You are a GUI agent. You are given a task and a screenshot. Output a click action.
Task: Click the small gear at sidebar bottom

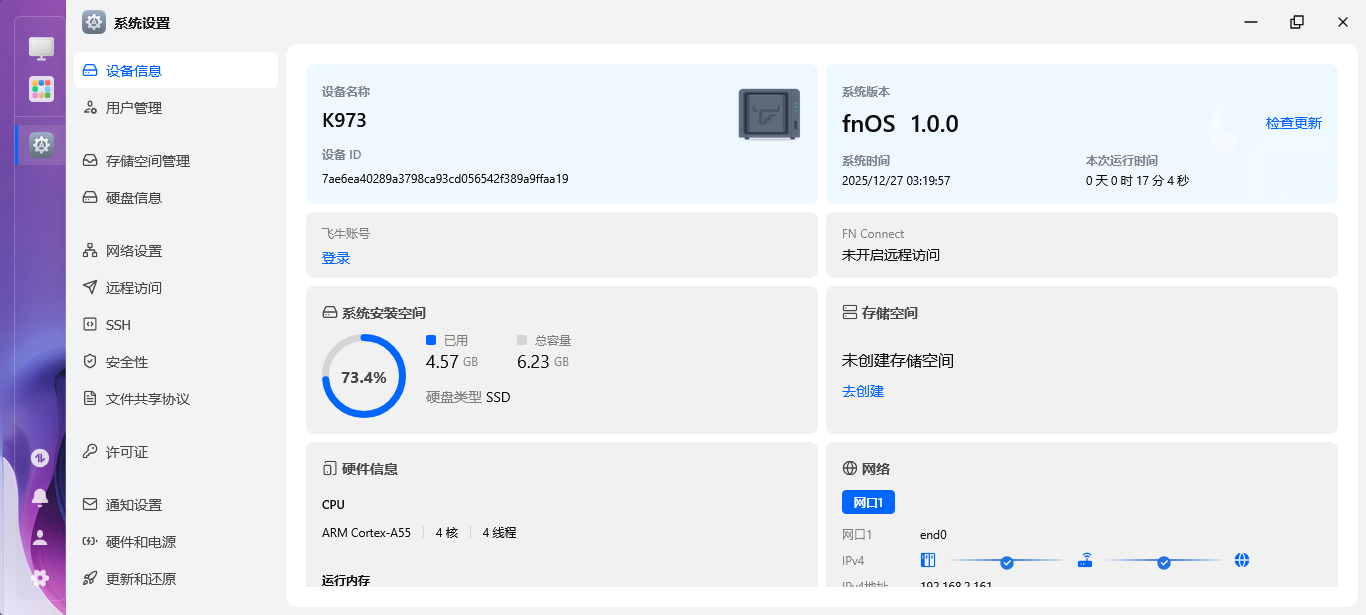pyautogui.click(x=38, y=577)
